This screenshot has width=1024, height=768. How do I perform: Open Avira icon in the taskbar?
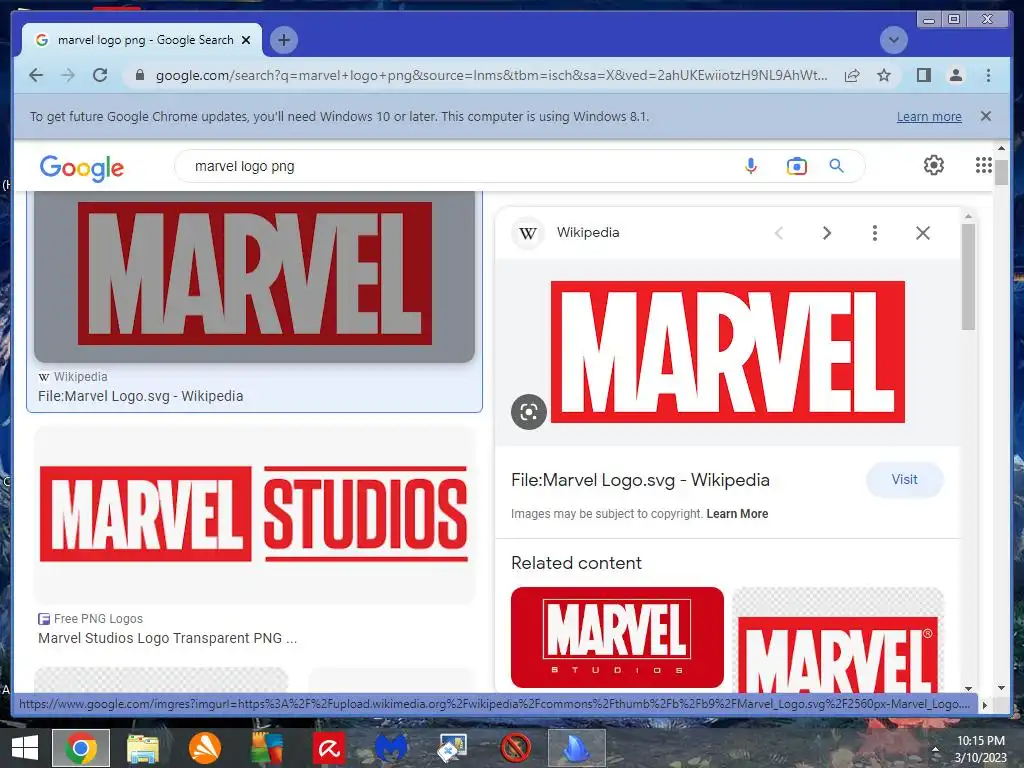pos(329,748)
